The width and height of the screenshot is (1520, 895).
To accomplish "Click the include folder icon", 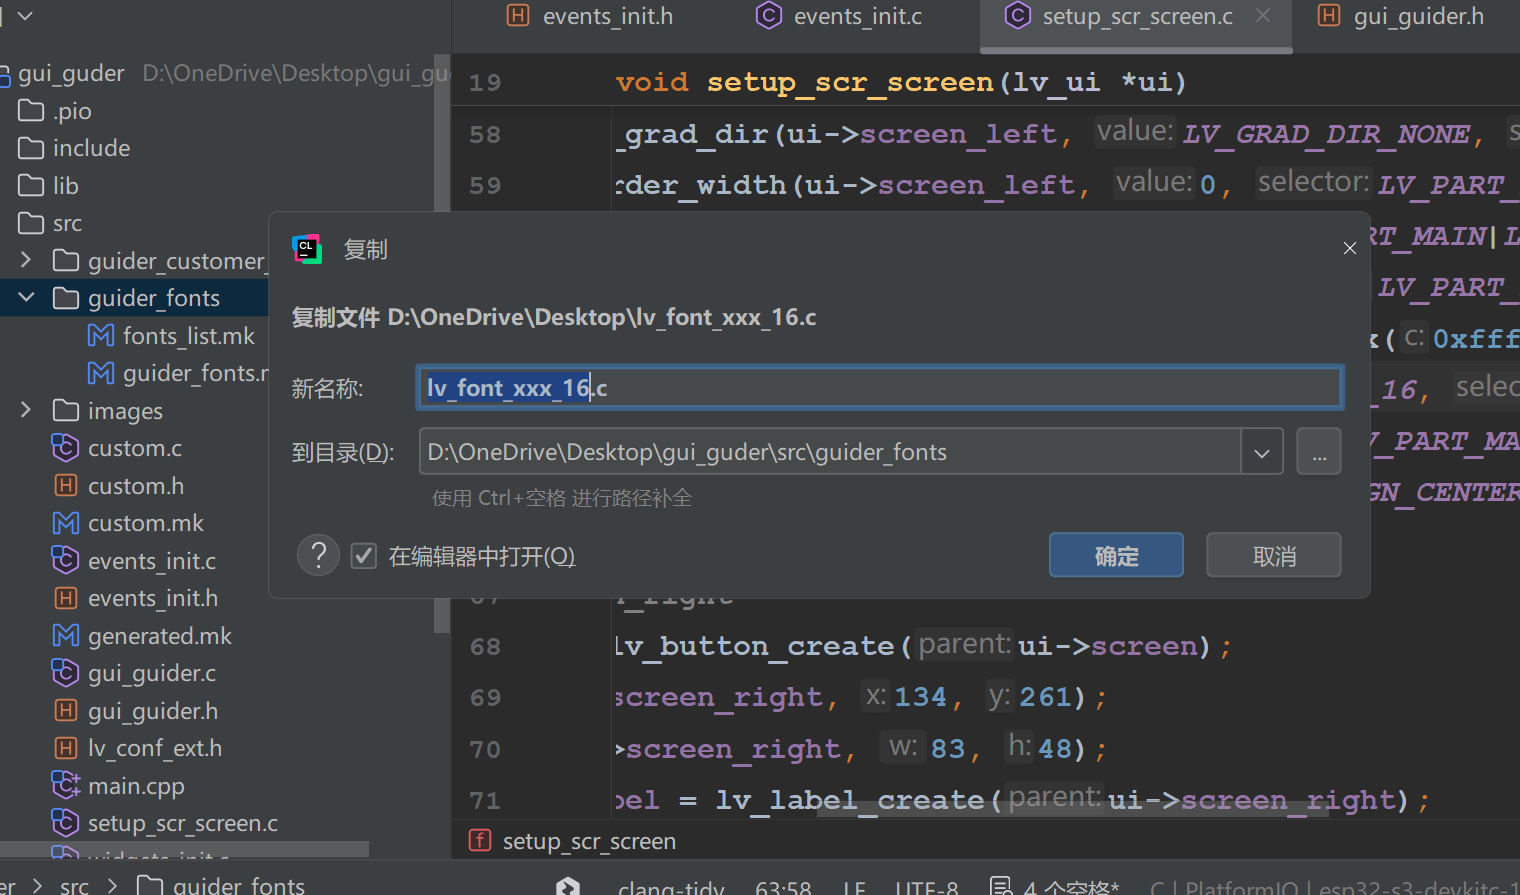I will coord(31,148).
